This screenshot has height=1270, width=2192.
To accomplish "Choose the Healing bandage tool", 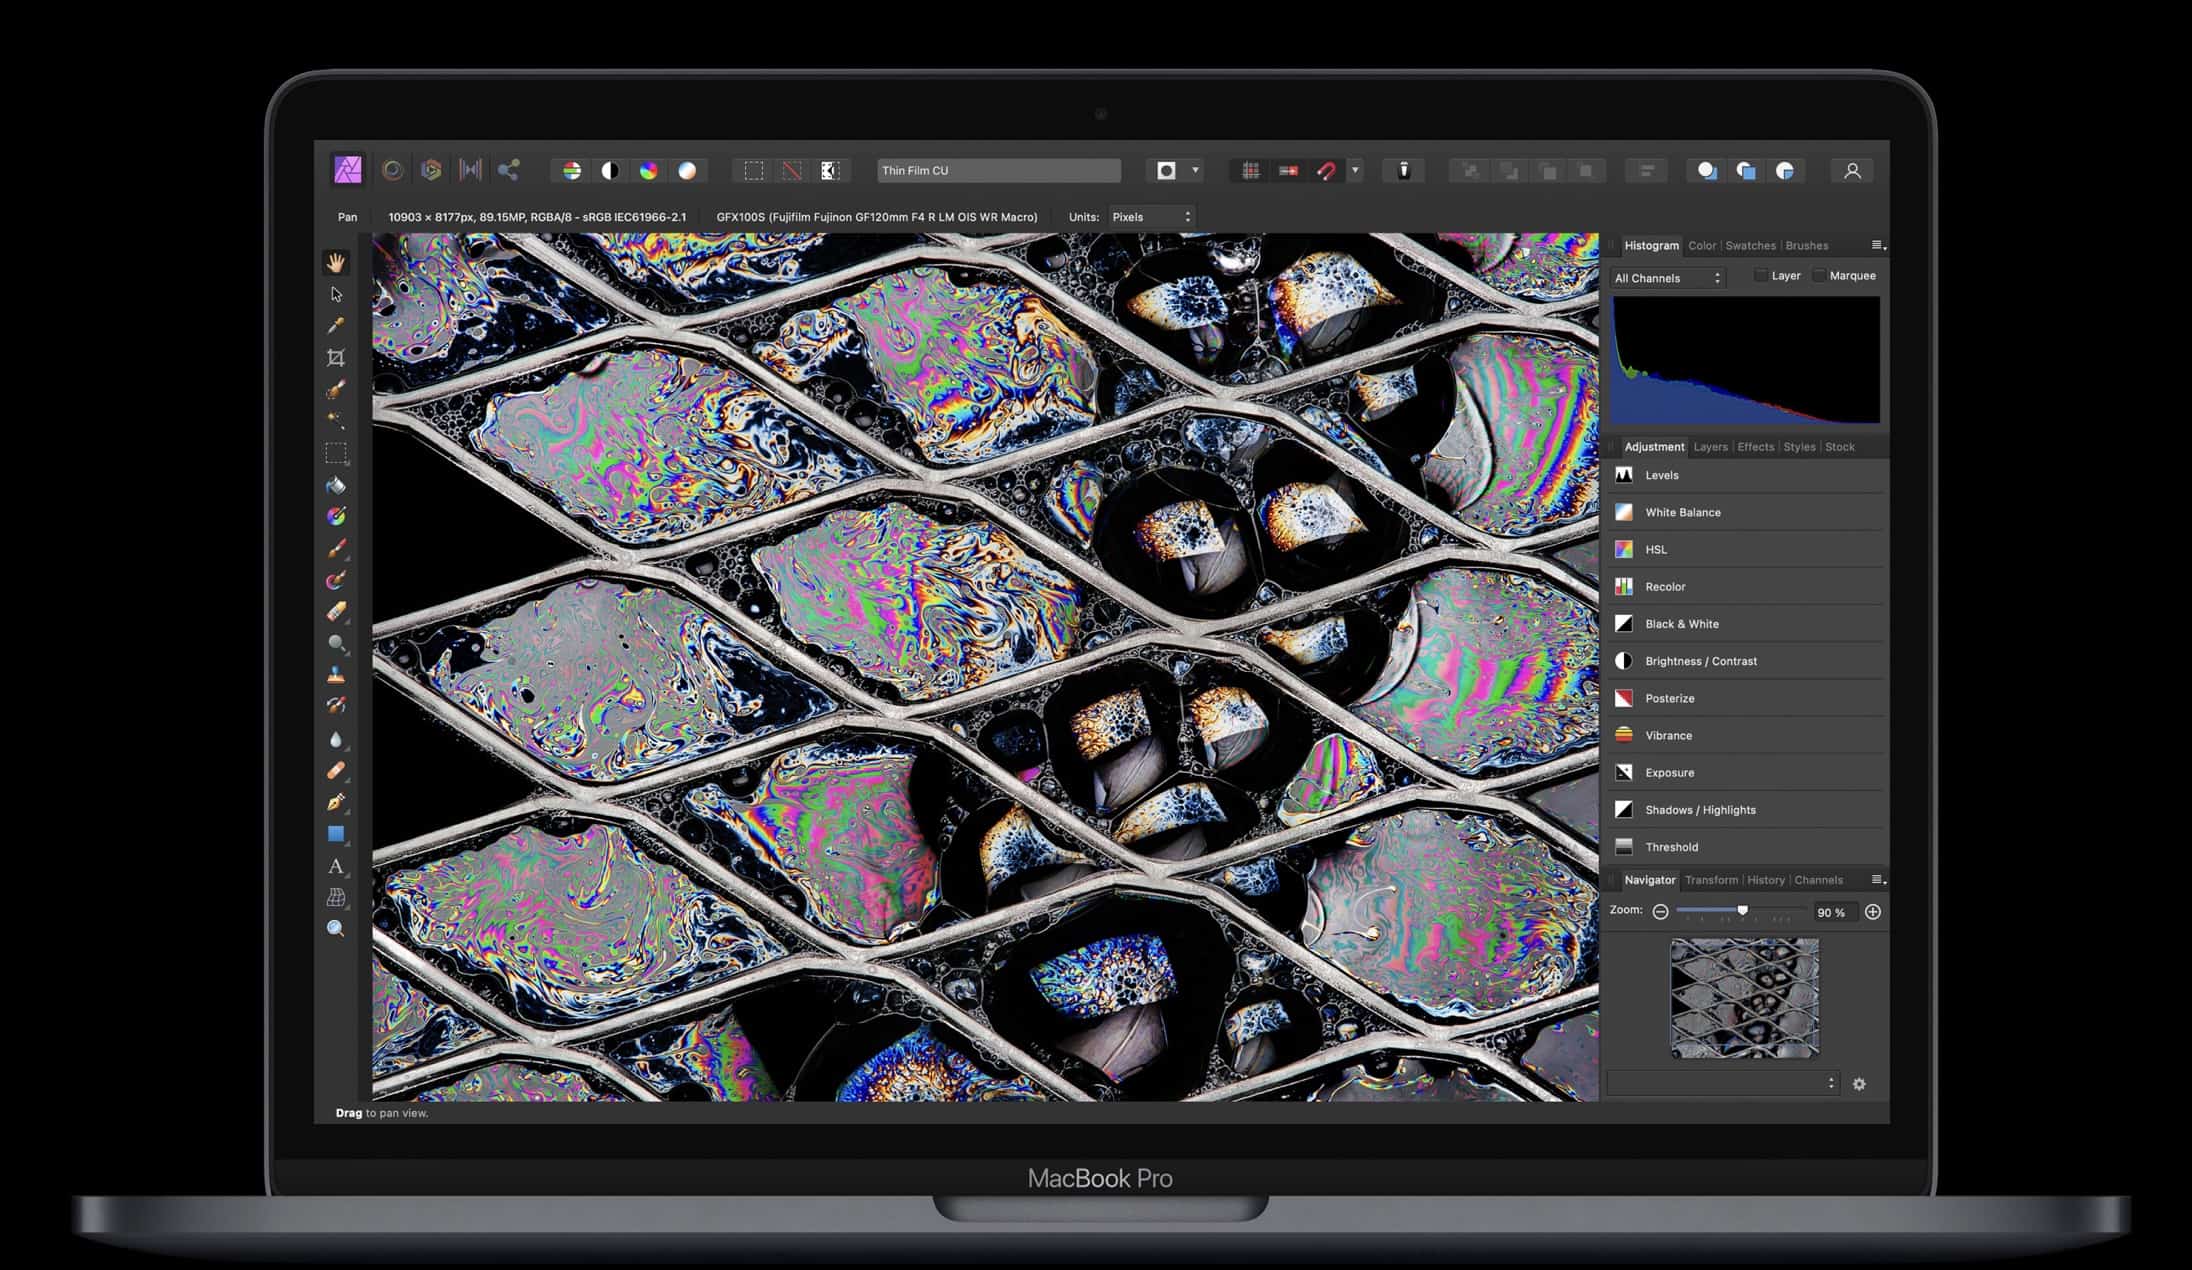I will (336, 771).
